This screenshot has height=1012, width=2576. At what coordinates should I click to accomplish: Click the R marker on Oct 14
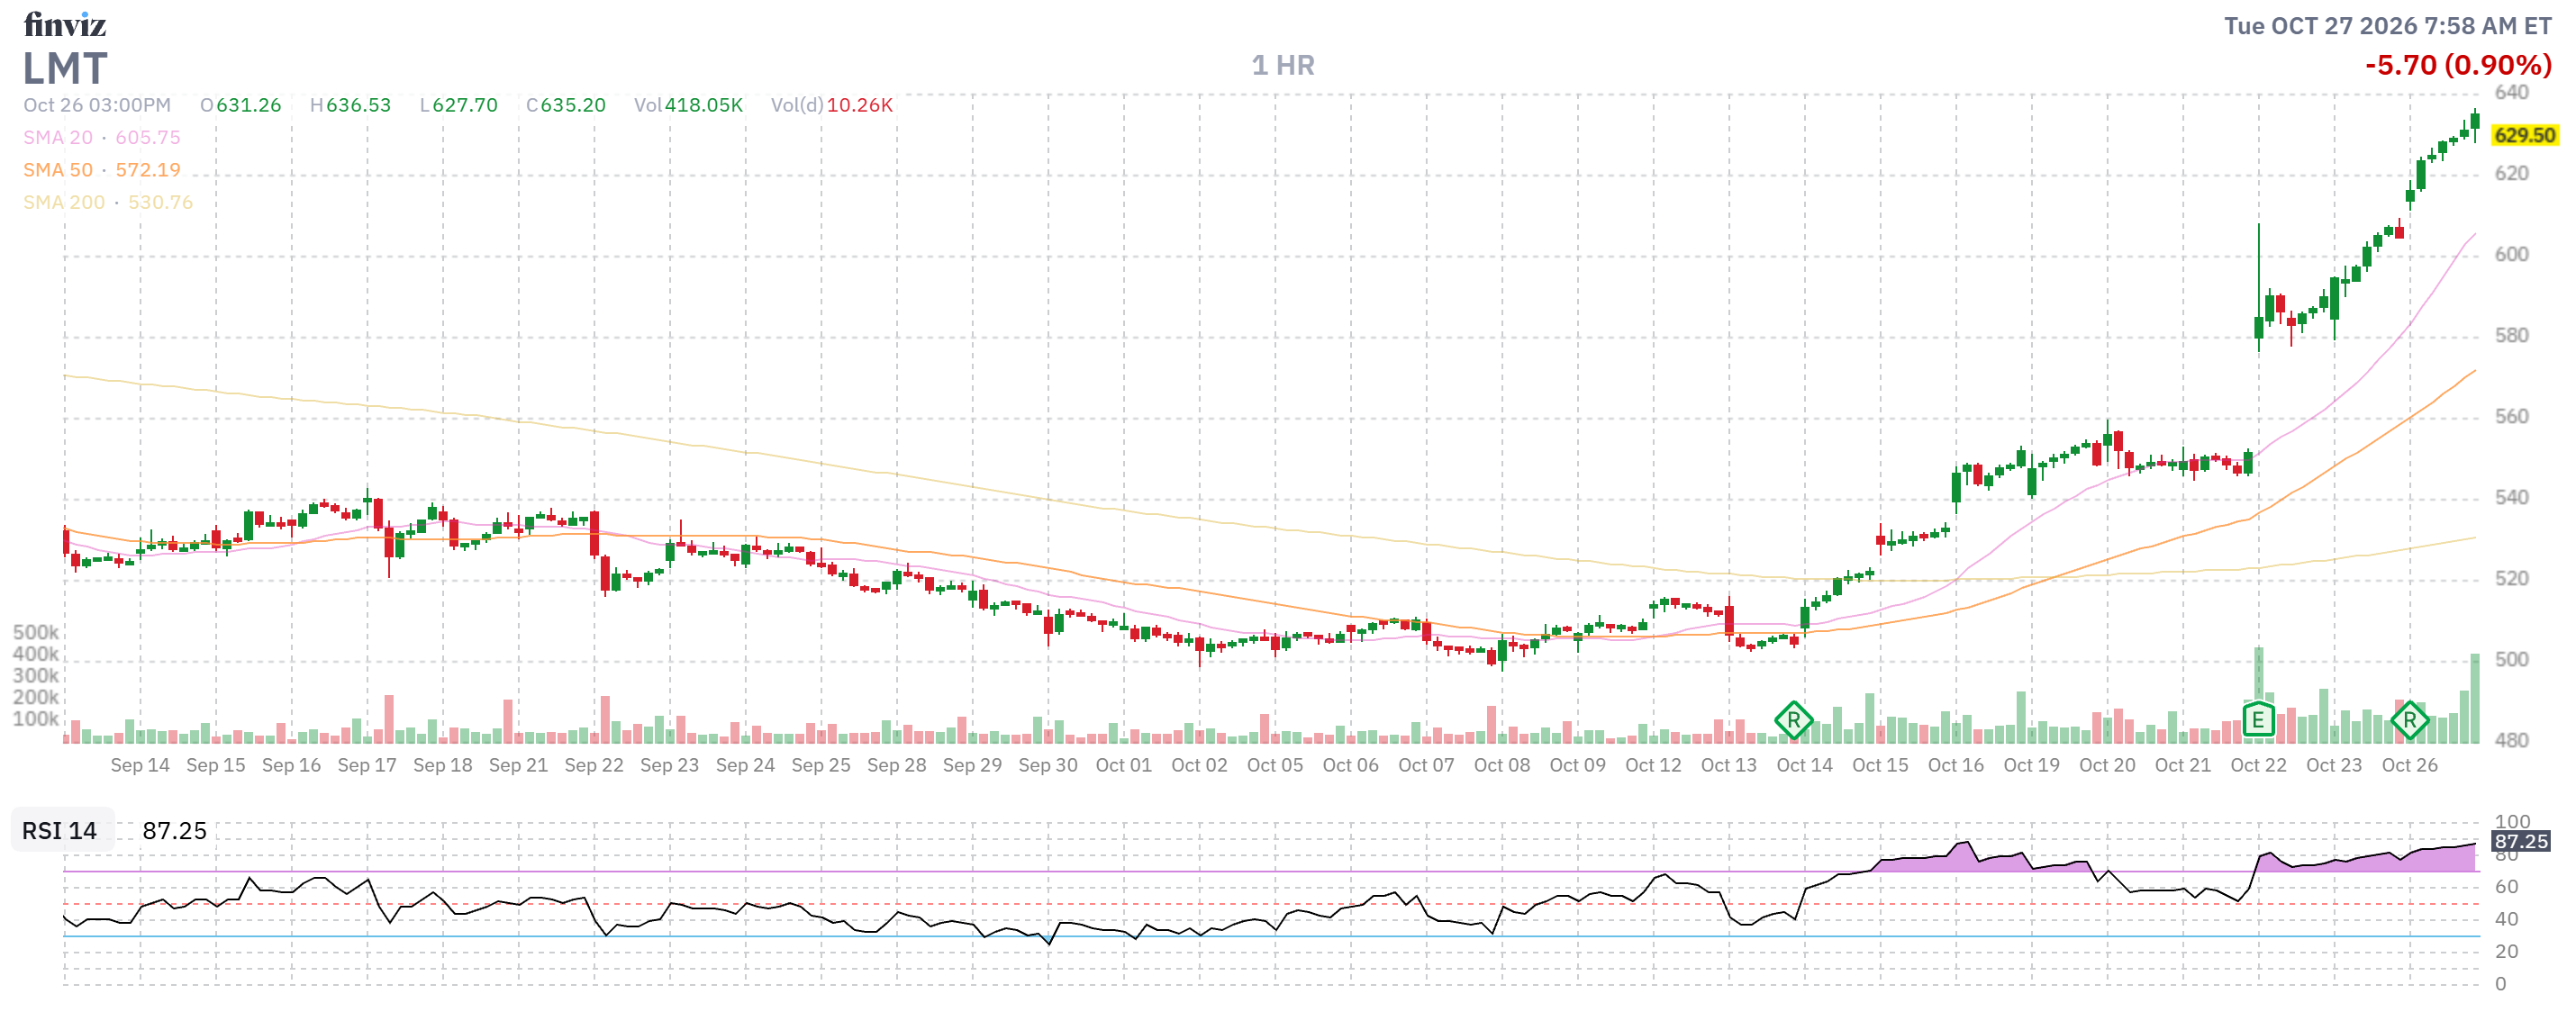click(x=1793, y=719)
